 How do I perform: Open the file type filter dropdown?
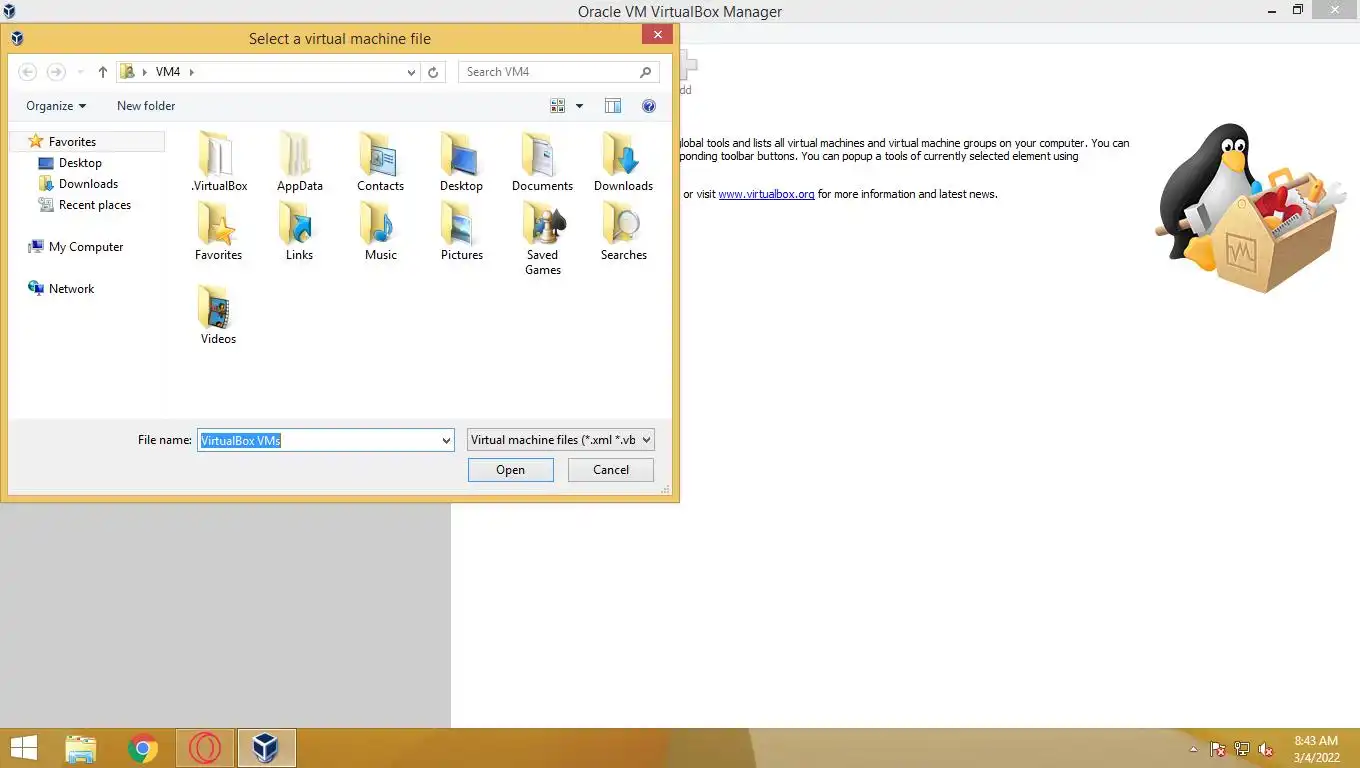coord(561,440)
